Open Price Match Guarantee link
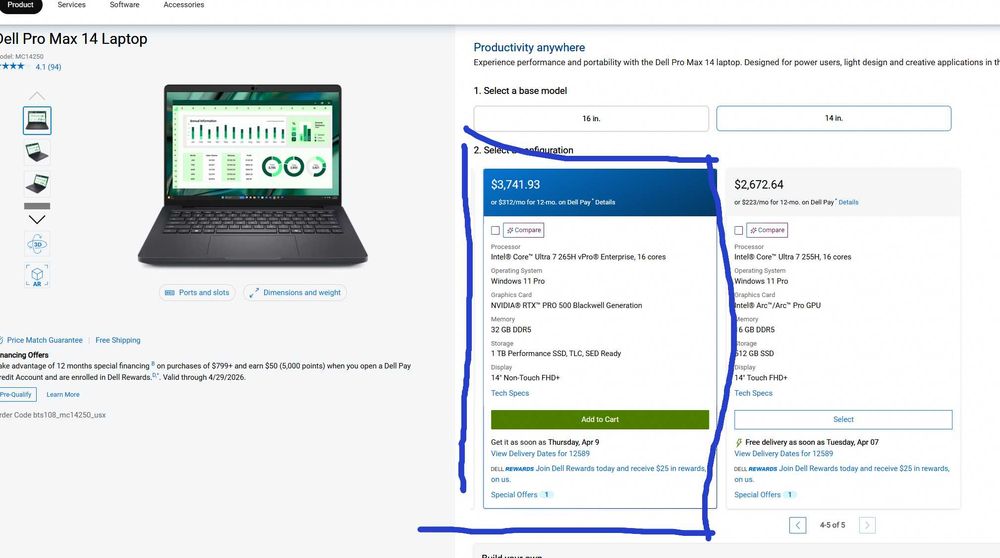1000x558 pixels. point(44,341)
